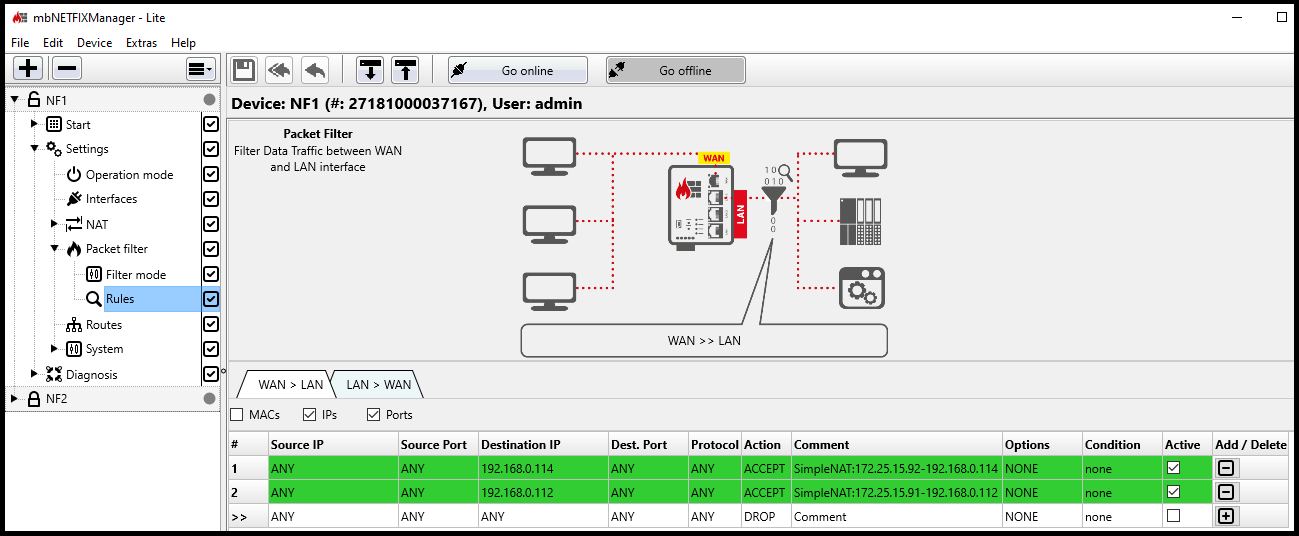This screenshot has width=1299, height=536.
Task: Expand the Diagnosis tree node
Action: 35,374
